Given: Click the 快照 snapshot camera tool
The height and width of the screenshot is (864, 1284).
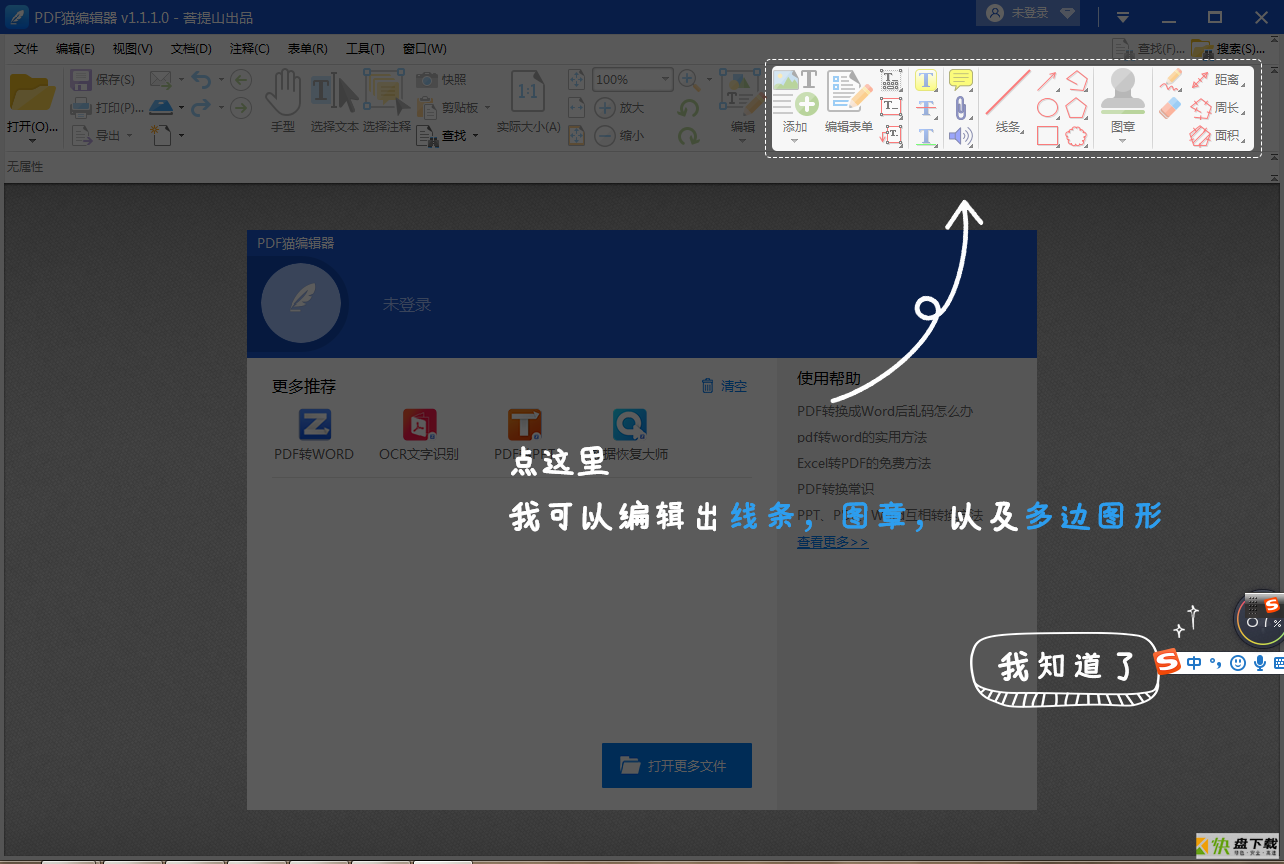Looking at the screenshot, I should click(x=442, y=80).
